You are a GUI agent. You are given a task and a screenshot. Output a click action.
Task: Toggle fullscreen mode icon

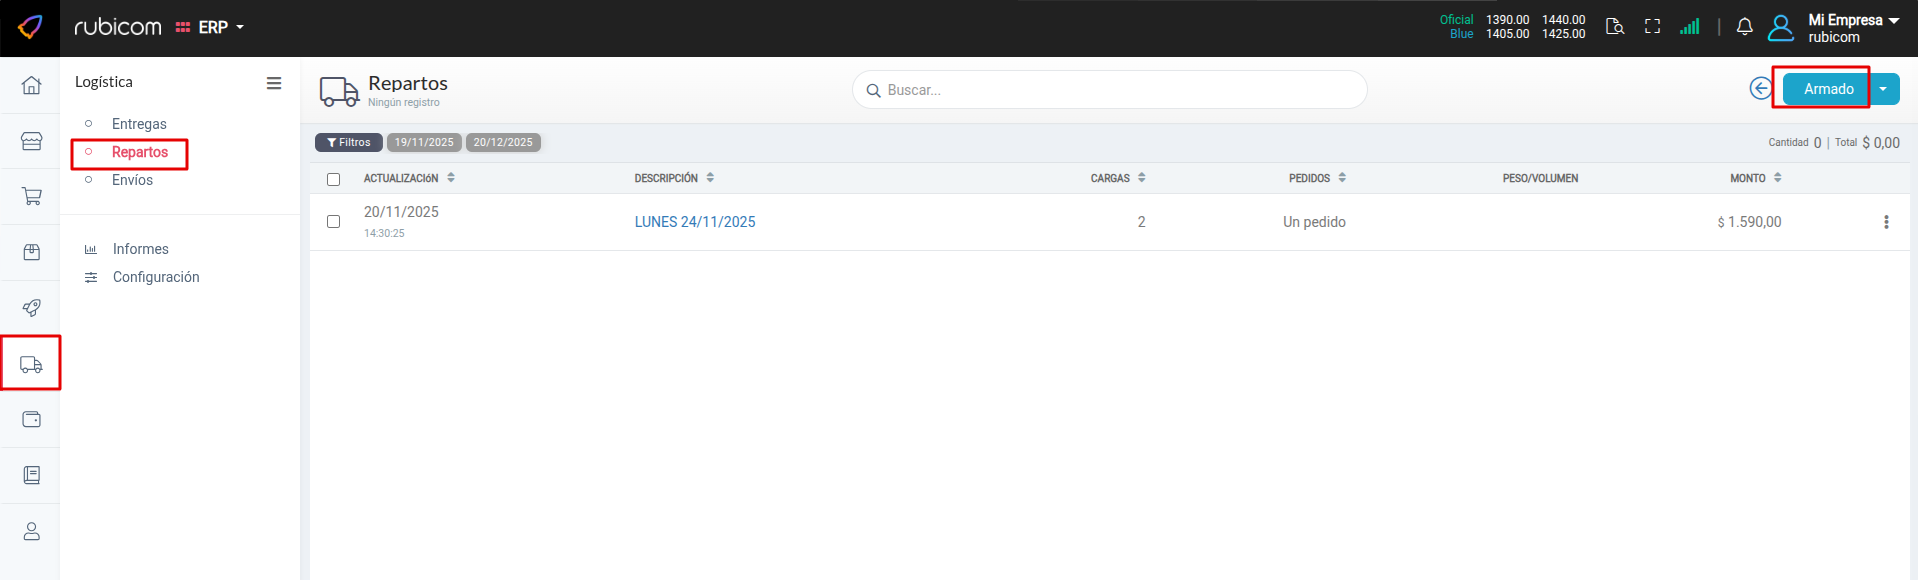point(1652,27)
